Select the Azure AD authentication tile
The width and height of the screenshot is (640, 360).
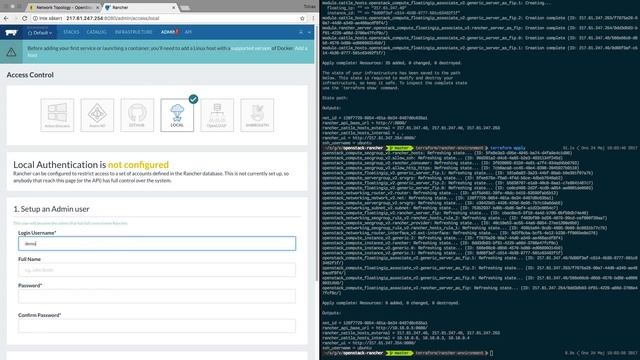(97, 115)
